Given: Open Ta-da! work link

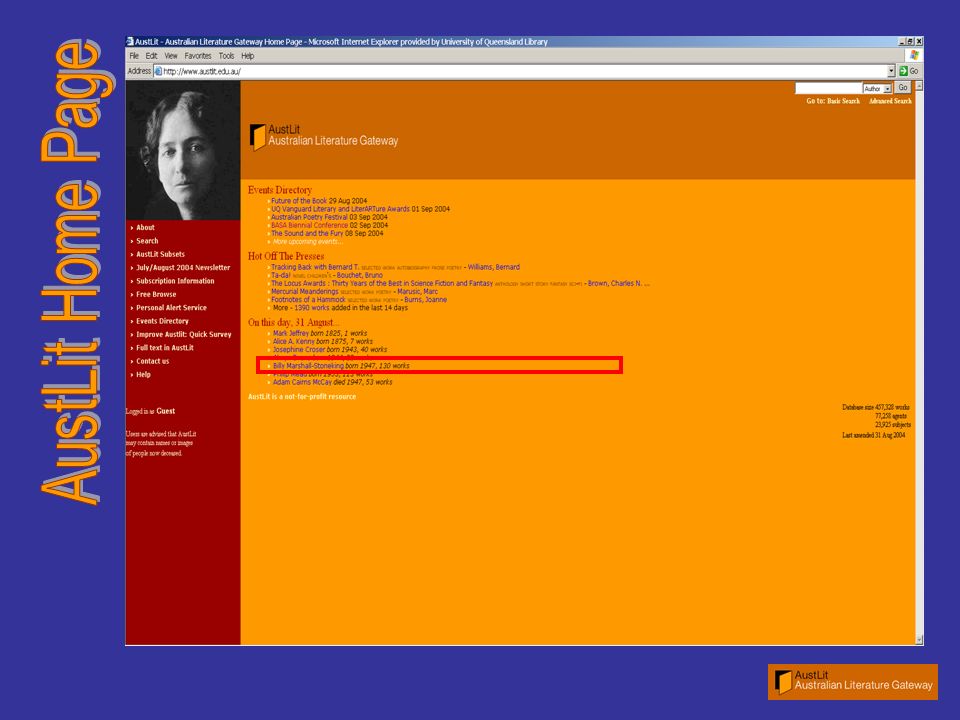Looking at the screenshot, I should [x=281, y=276].
